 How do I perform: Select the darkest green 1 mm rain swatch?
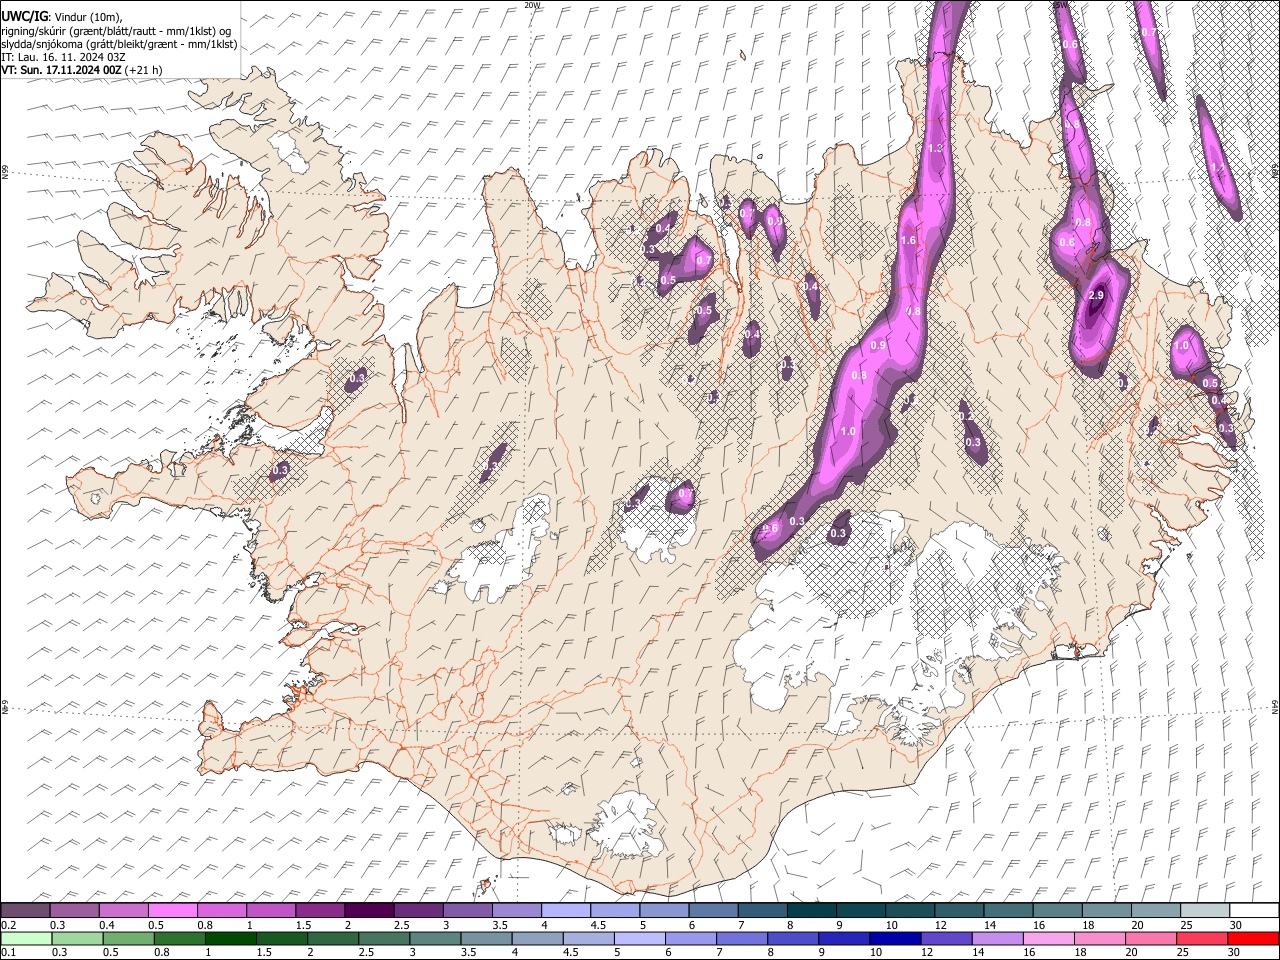tap(230, 938)
